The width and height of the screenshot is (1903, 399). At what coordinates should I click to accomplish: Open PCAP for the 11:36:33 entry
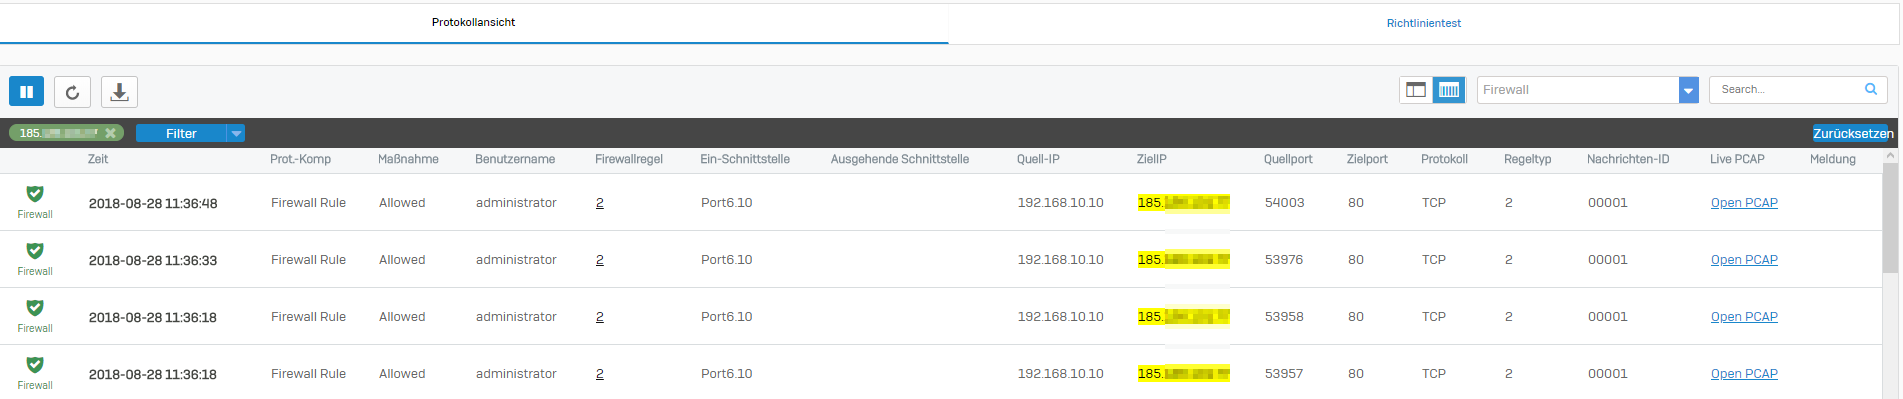[x=1744, y=259]
